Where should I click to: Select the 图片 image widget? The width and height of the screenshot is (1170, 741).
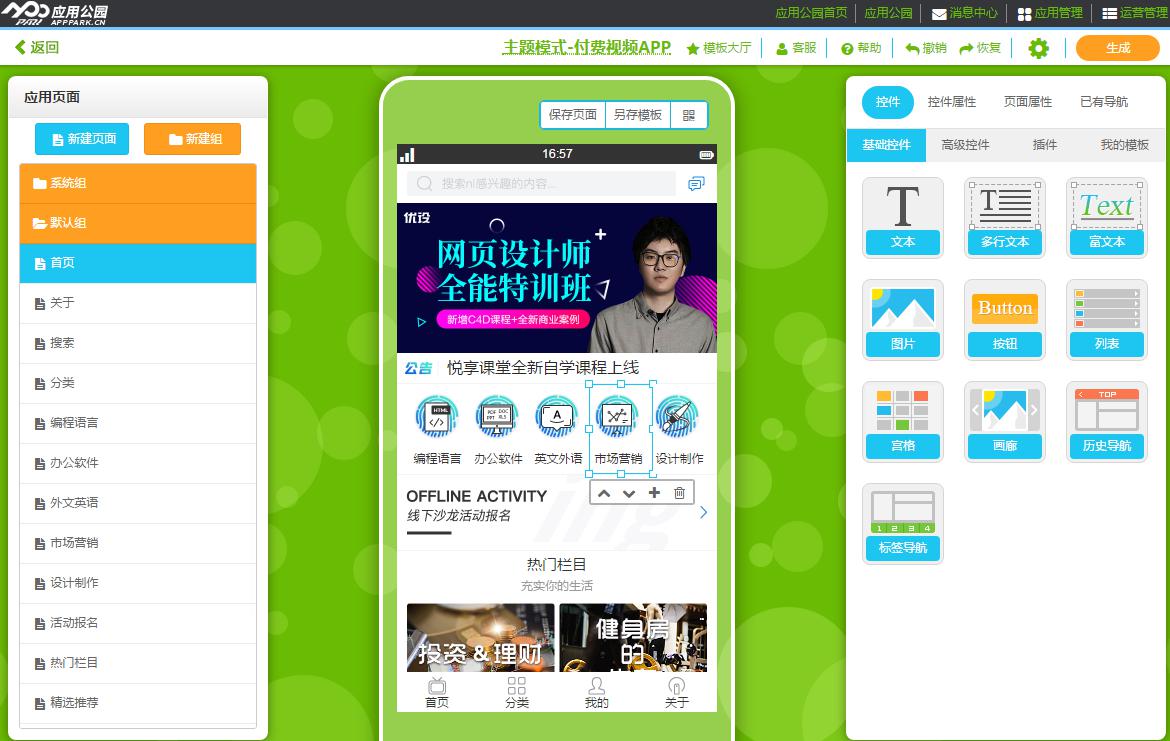(x=902, y=320)
